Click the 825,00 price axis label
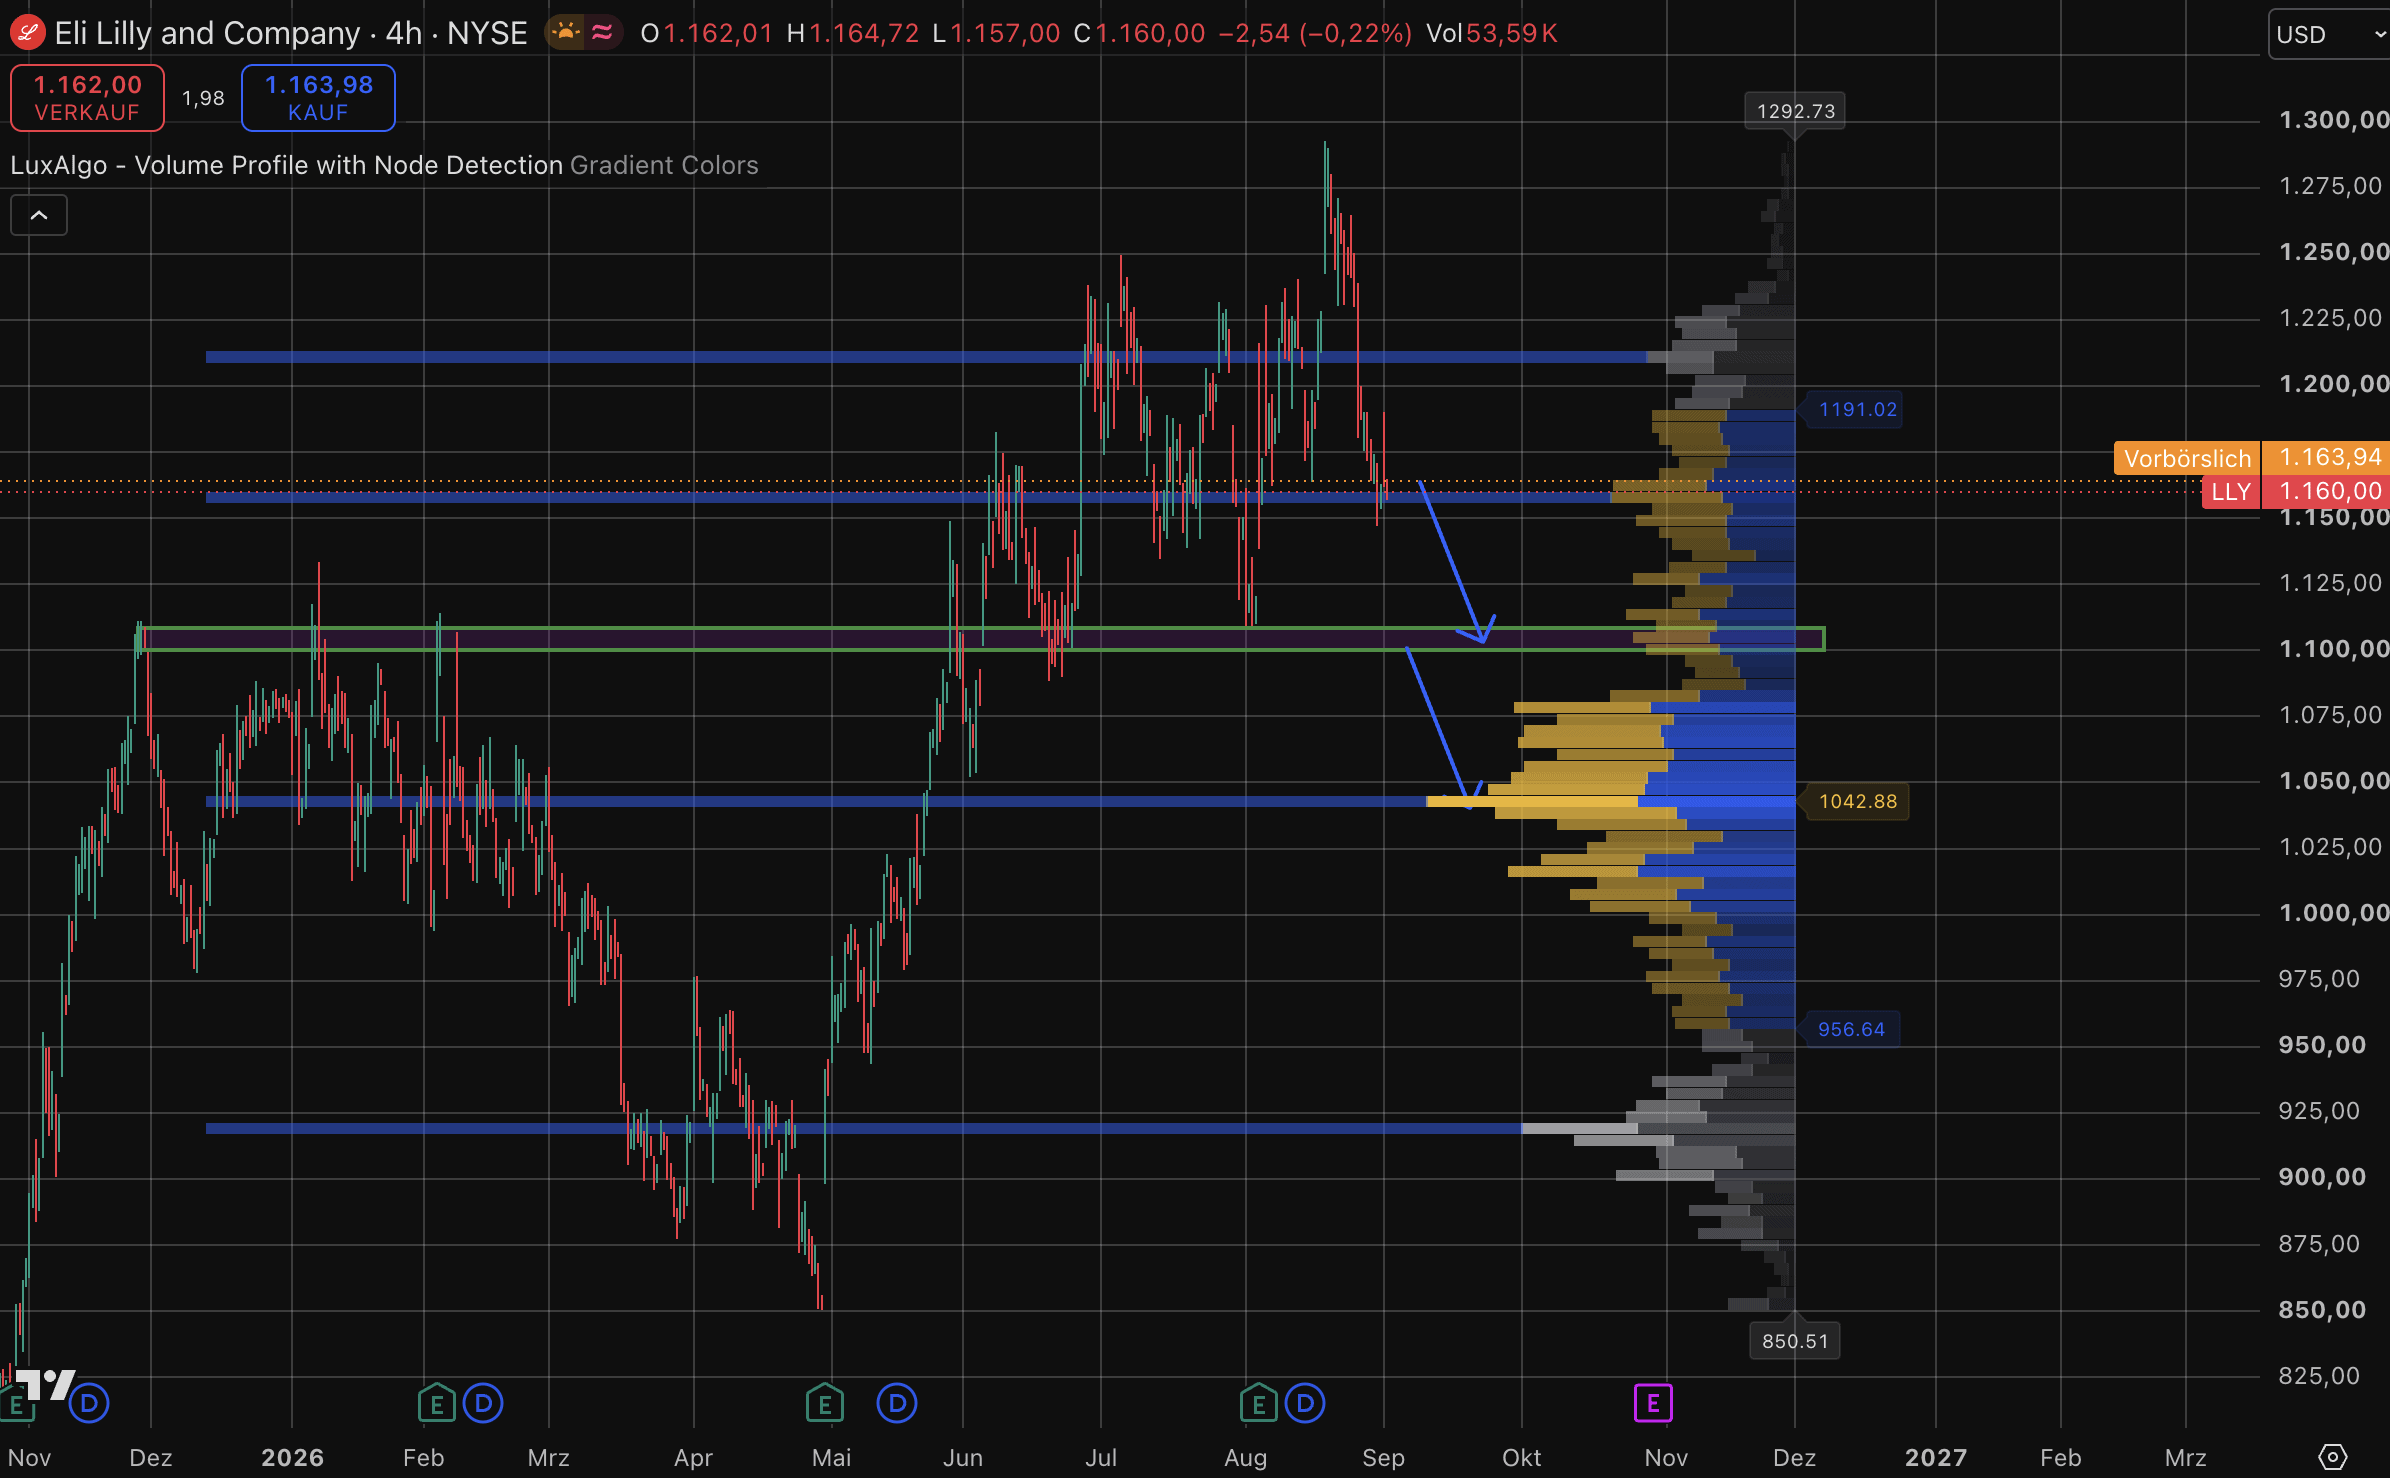Viewport: 2390px width, 1478px height. 2319,1376
